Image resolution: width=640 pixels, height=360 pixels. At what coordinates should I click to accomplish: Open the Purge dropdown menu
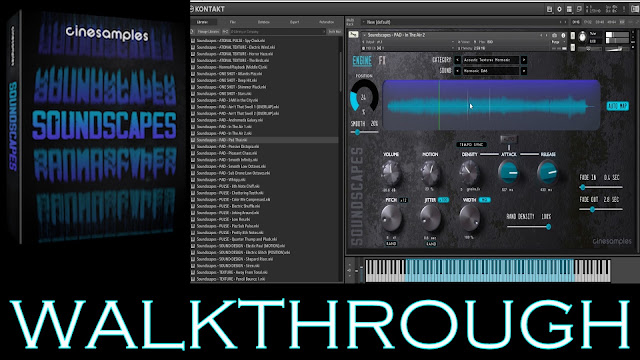[557, 42]
